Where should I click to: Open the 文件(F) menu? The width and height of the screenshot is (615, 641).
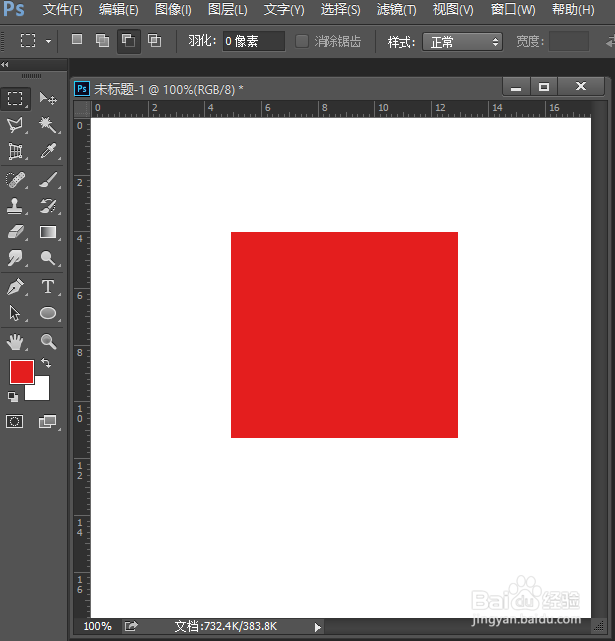click(63, 9)
